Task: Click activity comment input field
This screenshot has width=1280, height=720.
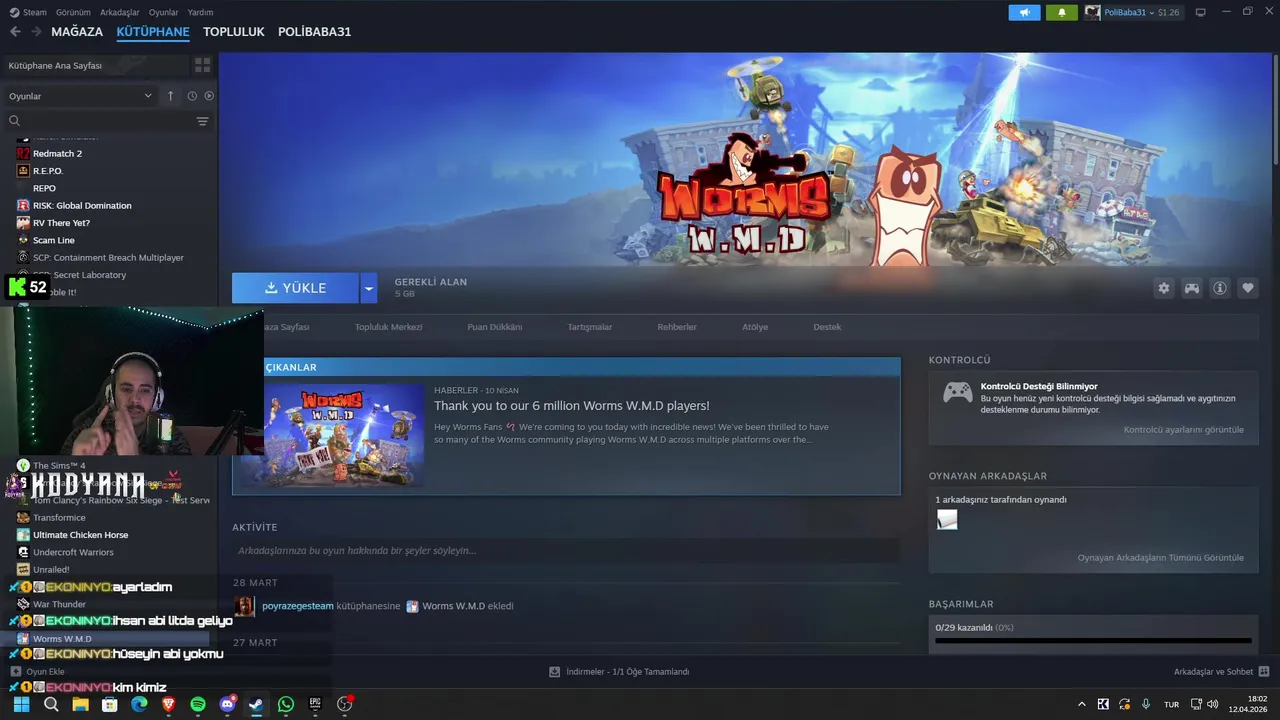Action: tap(566, 551)
